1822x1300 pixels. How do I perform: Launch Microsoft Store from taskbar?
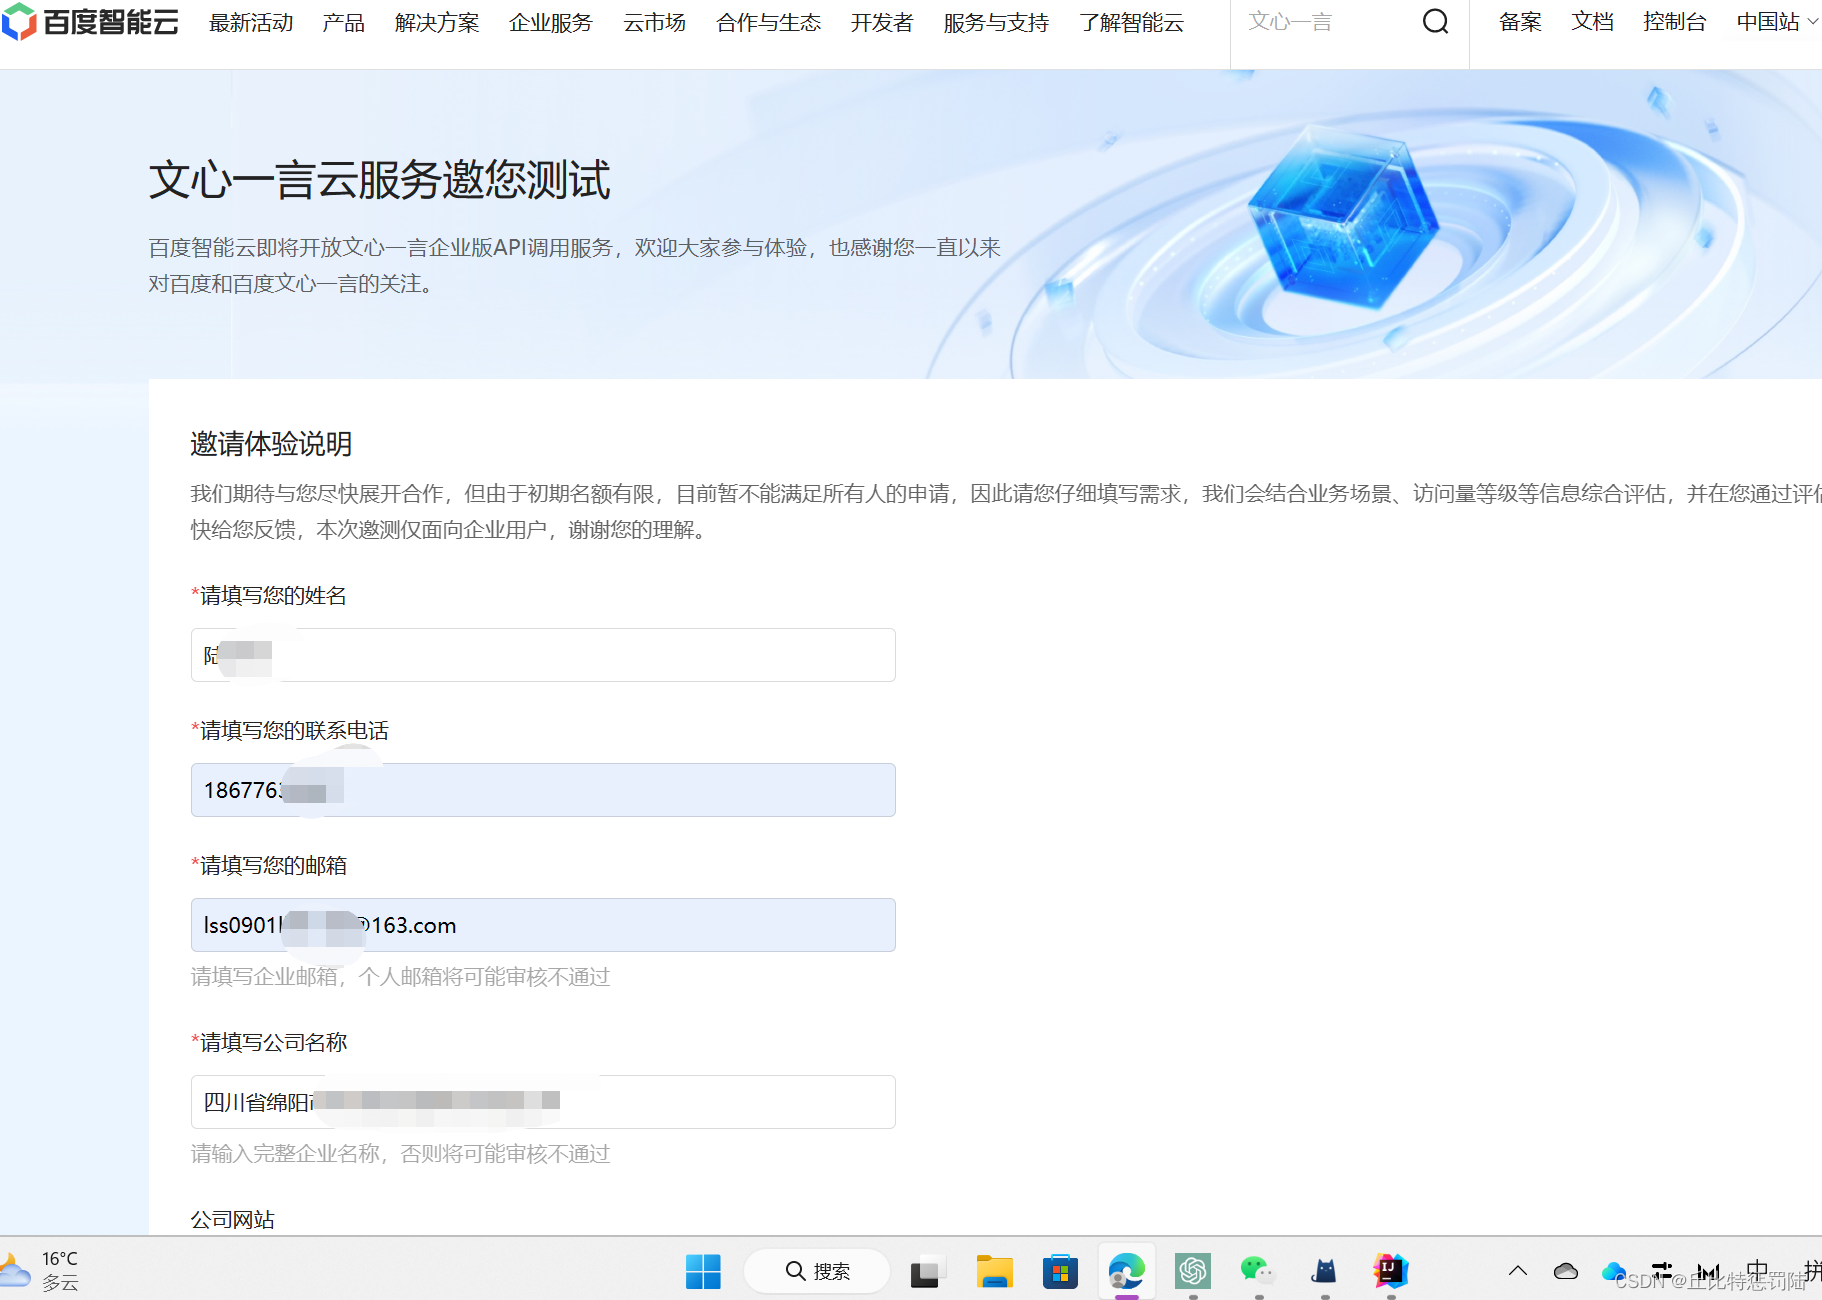pos(1060,1271)
